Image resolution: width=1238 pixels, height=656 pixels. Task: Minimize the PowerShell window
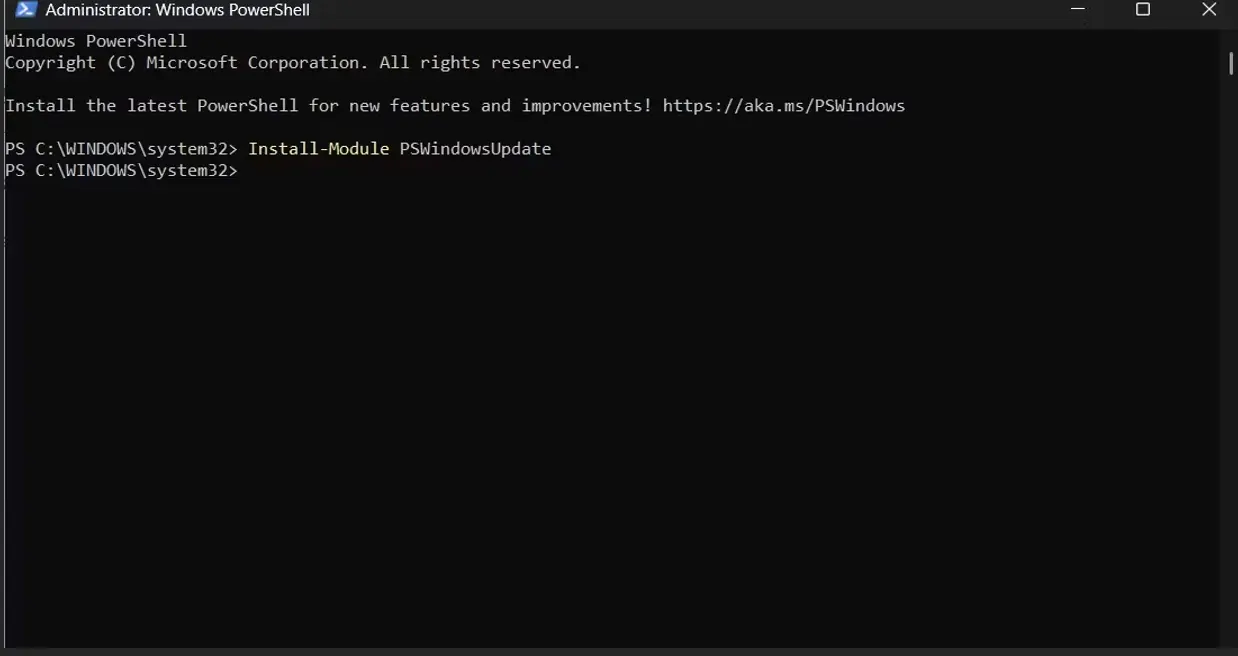(x=1078, y=10)
